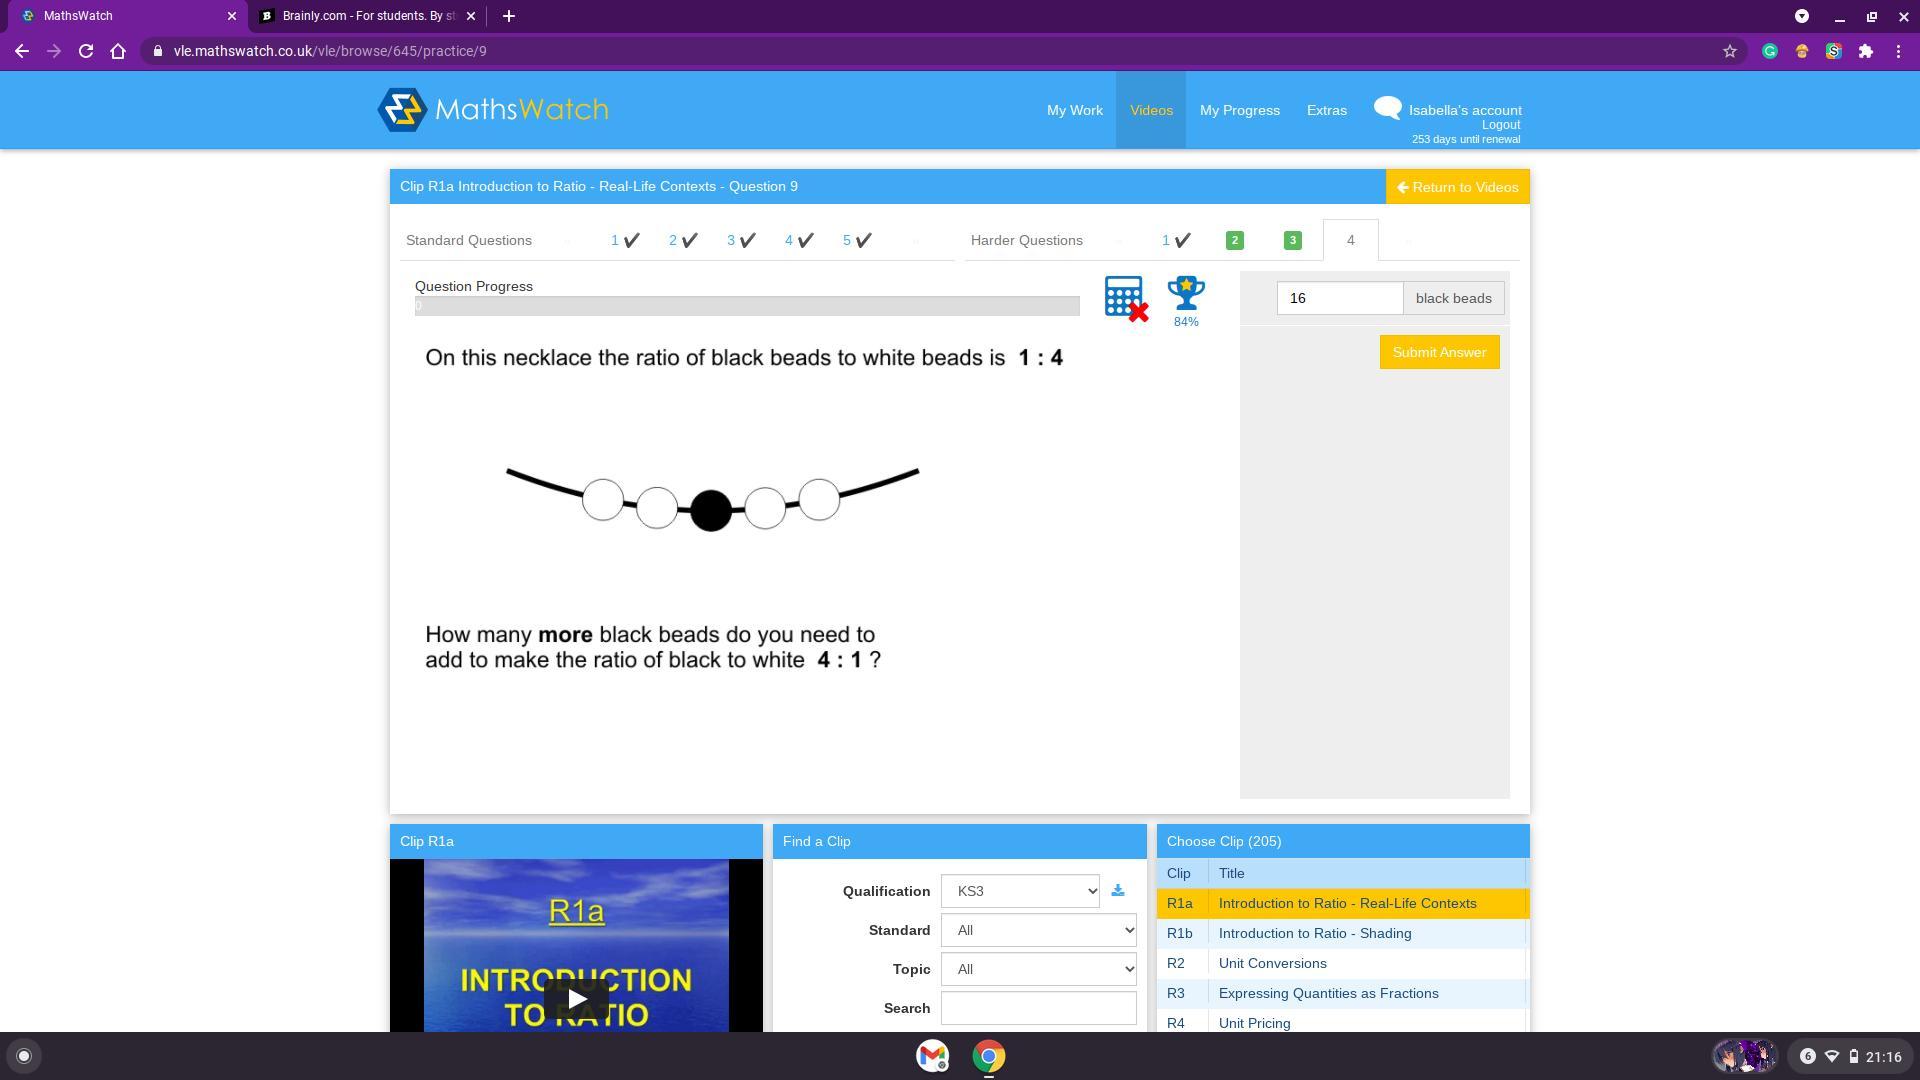The height and width of the screenshot is (1080, 1920).
Task: Click the black beads answer field
Action: [1339, 298]
